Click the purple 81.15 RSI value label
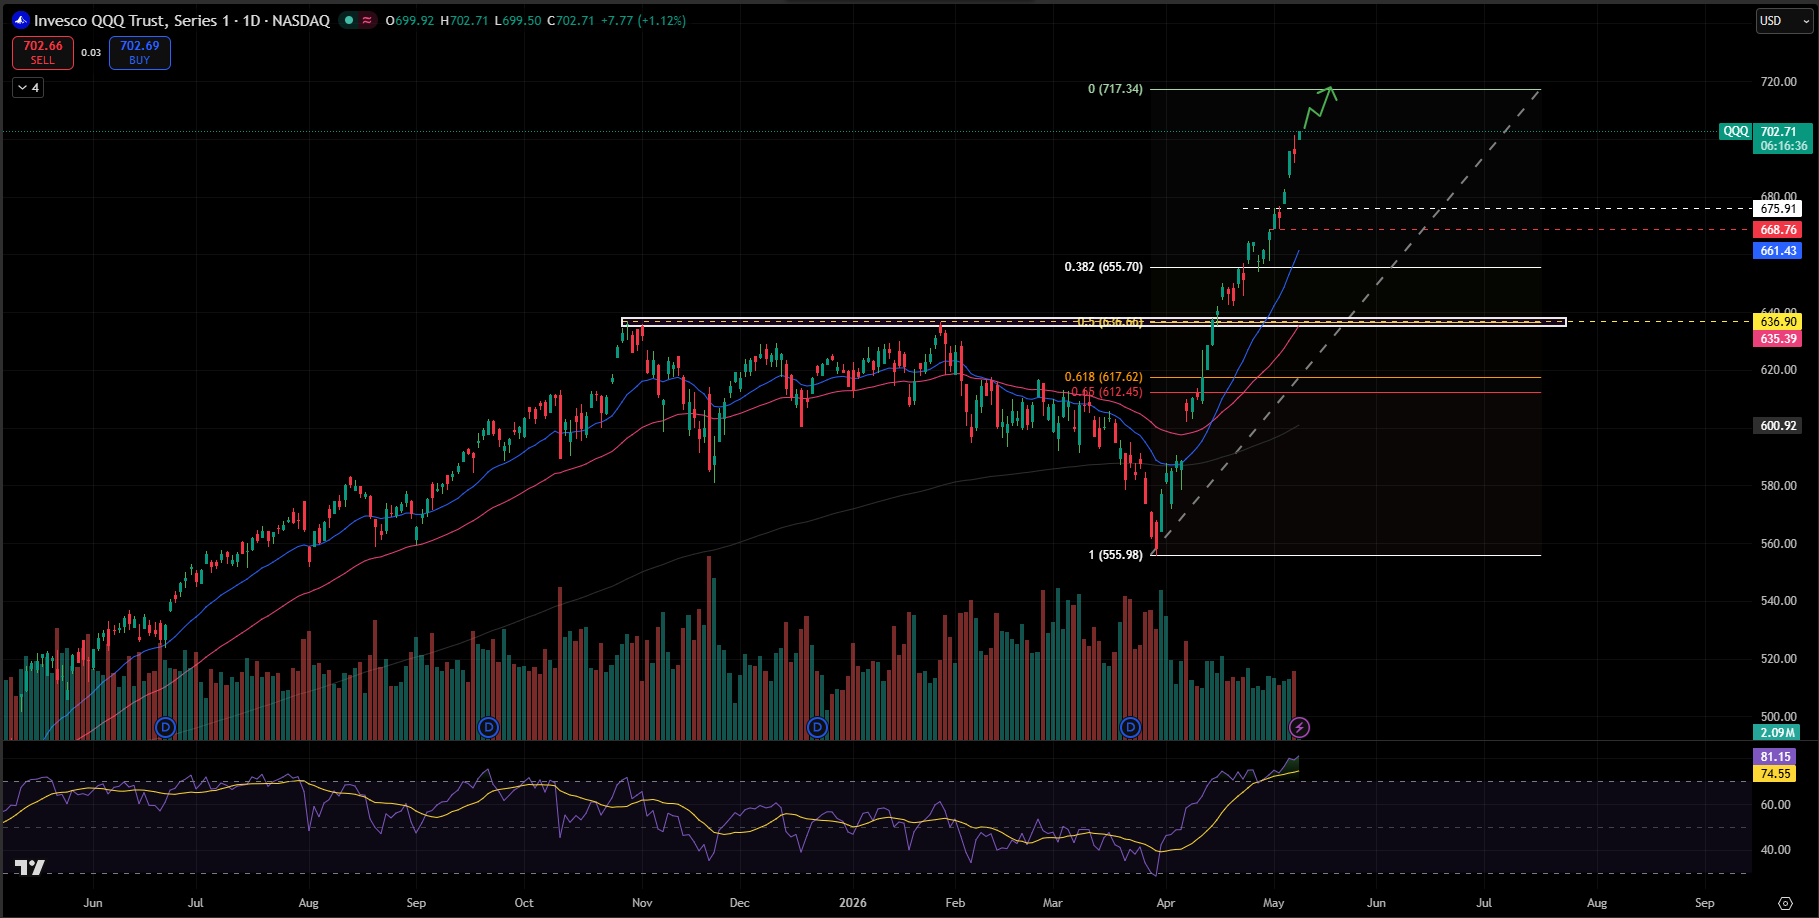The width and height of the screenshot is (1819, 918). point(1776,757)
